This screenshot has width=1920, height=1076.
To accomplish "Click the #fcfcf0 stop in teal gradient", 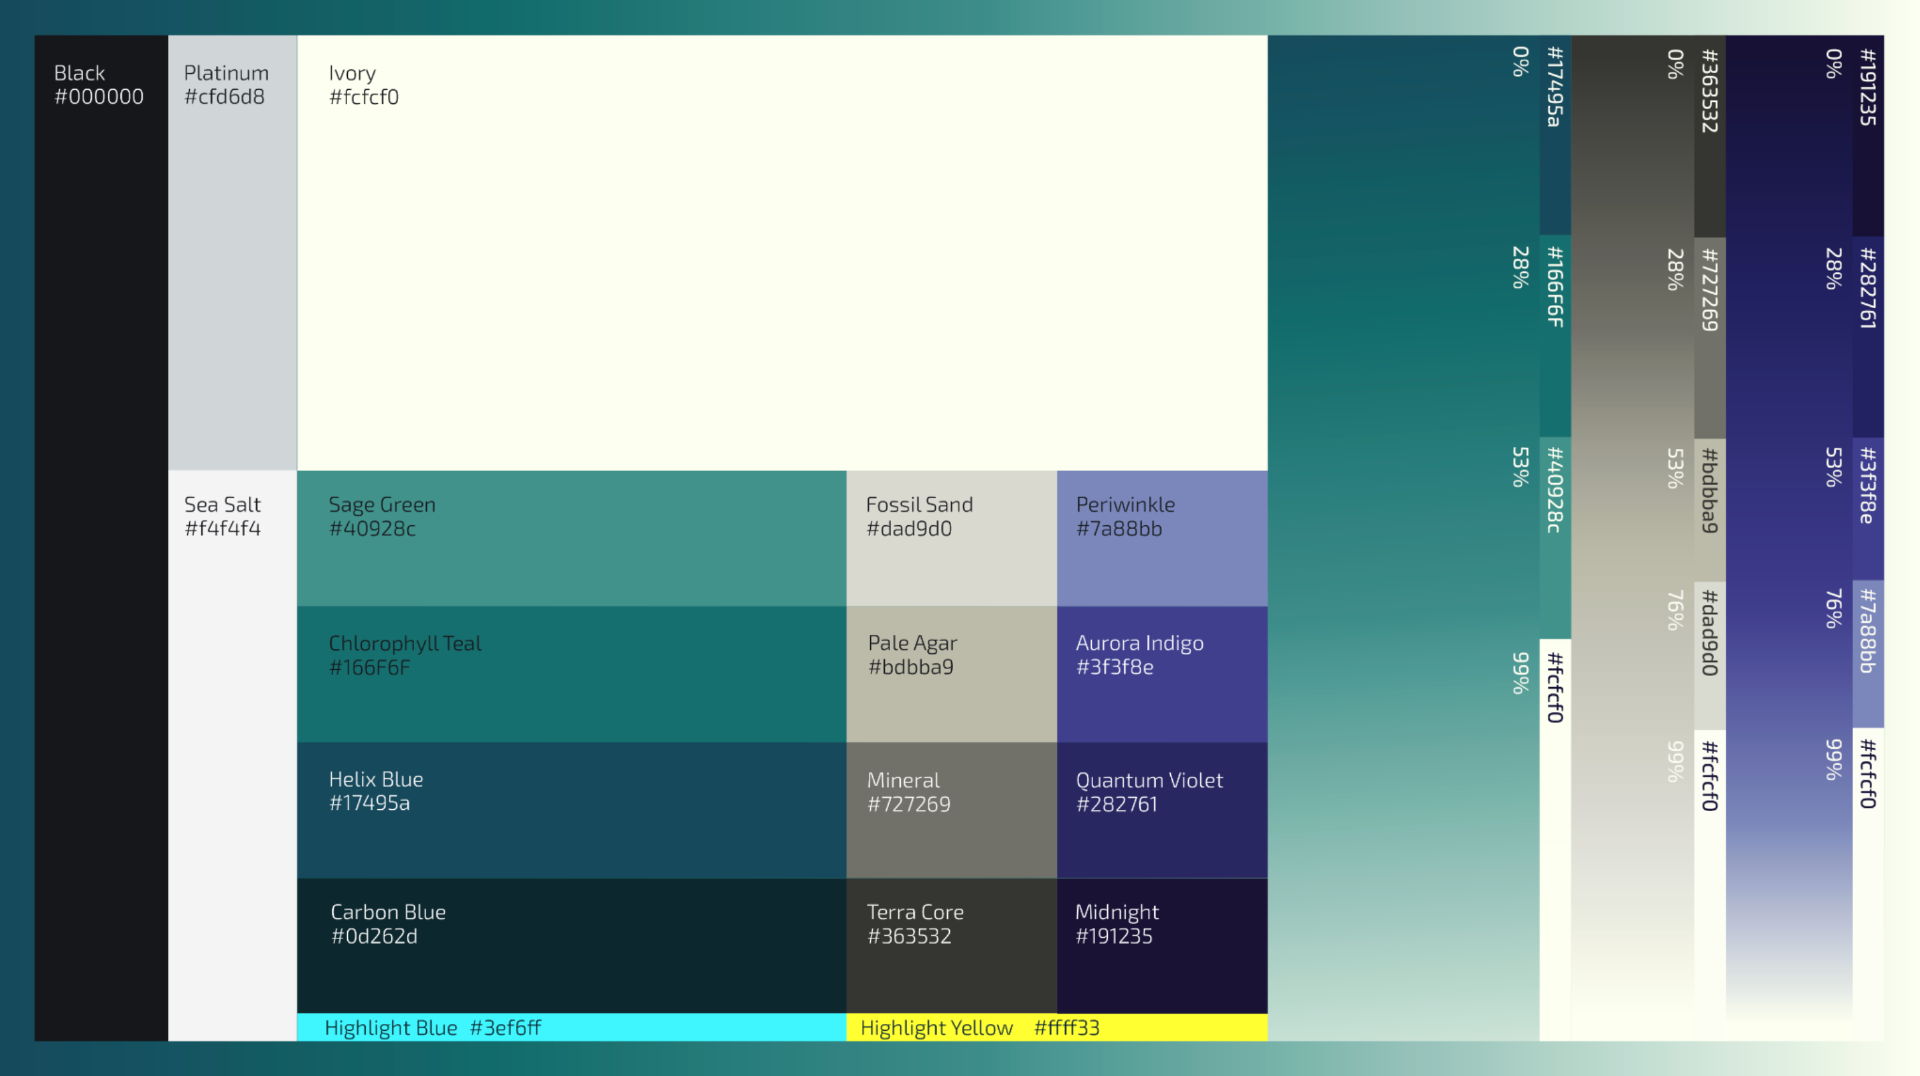I will click(x=1555, y=840).
